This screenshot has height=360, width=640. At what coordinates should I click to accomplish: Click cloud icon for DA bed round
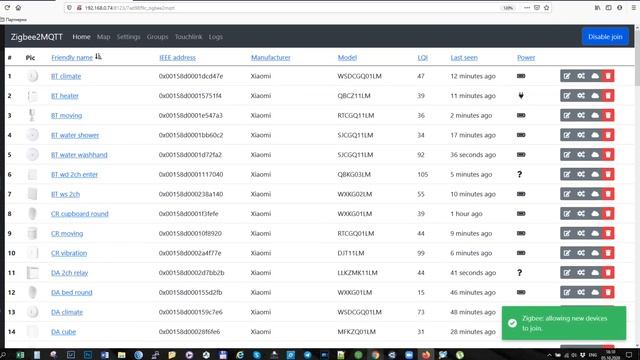(x=595, y=292)
